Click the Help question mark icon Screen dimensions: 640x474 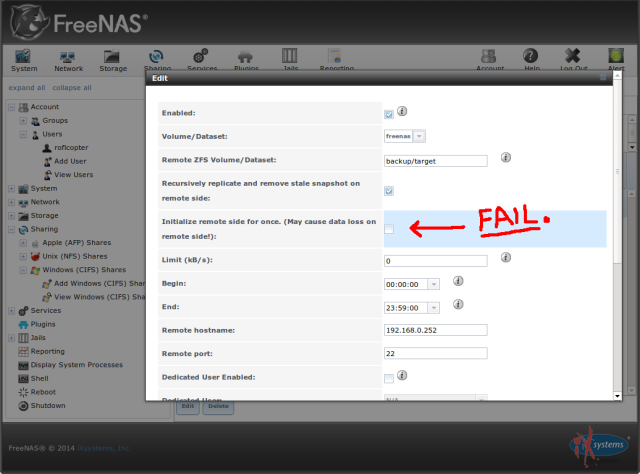(531, 56)
